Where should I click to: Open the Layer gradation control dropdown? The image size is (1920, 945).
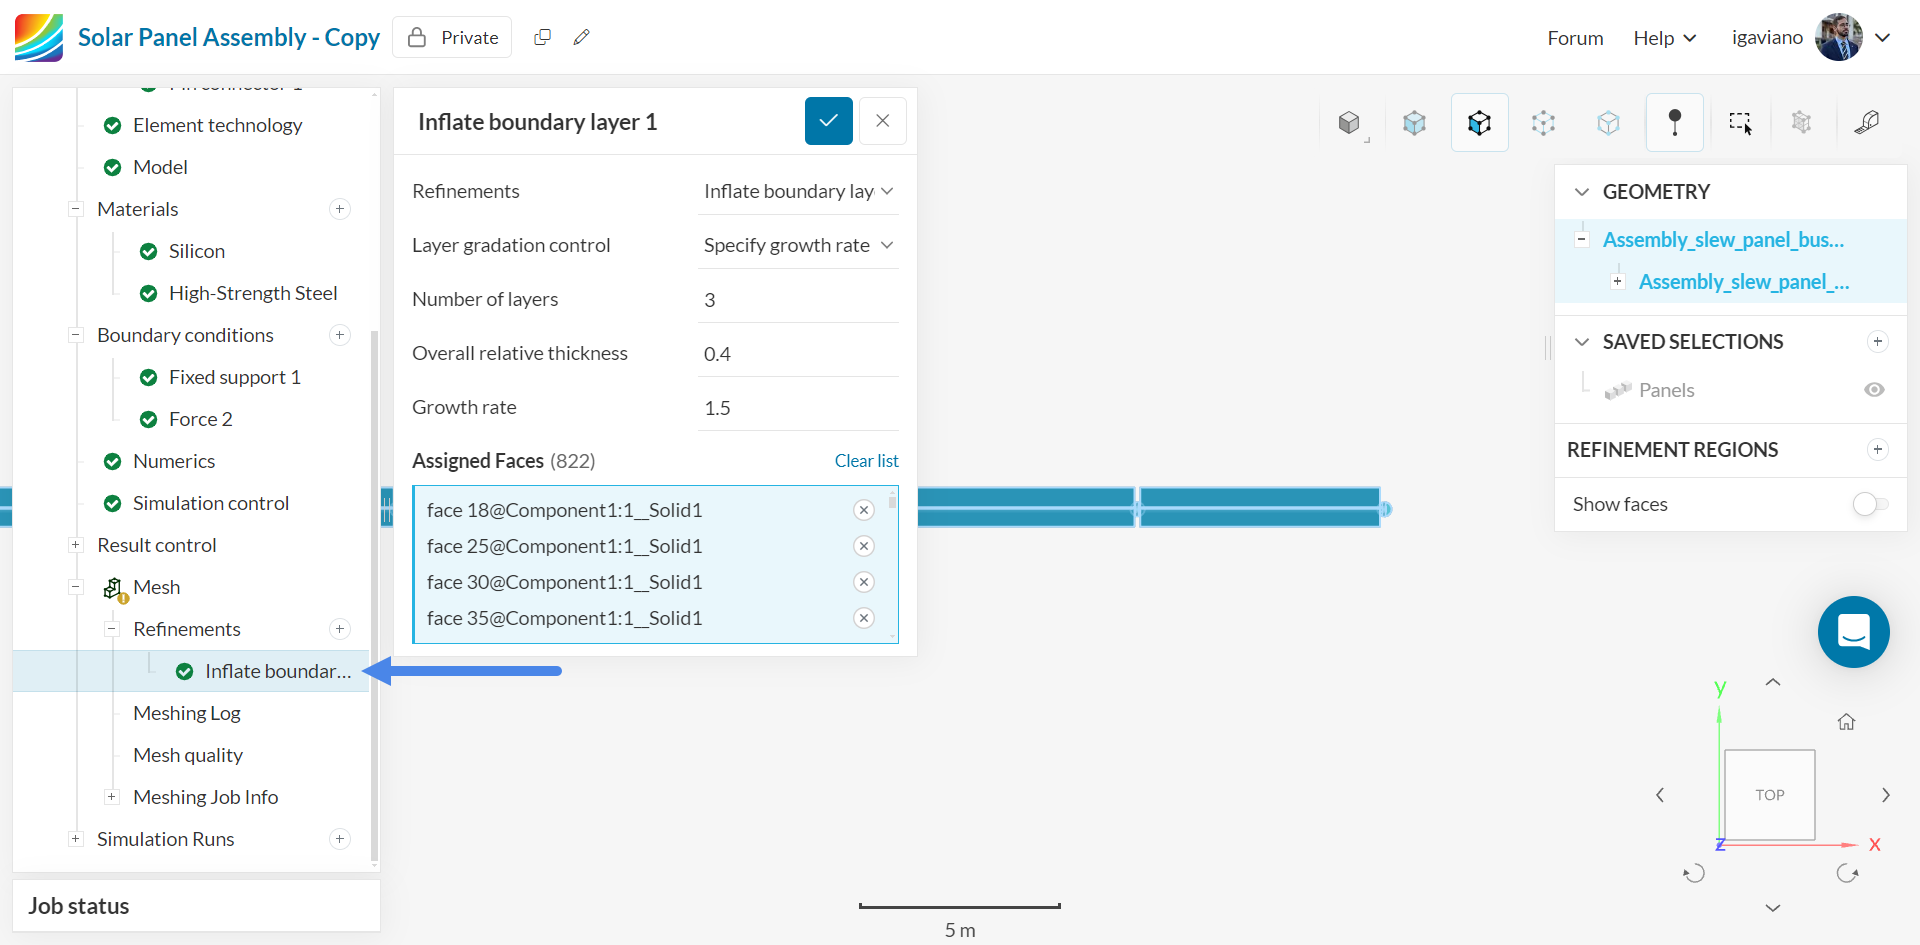[x=797, y=245]
